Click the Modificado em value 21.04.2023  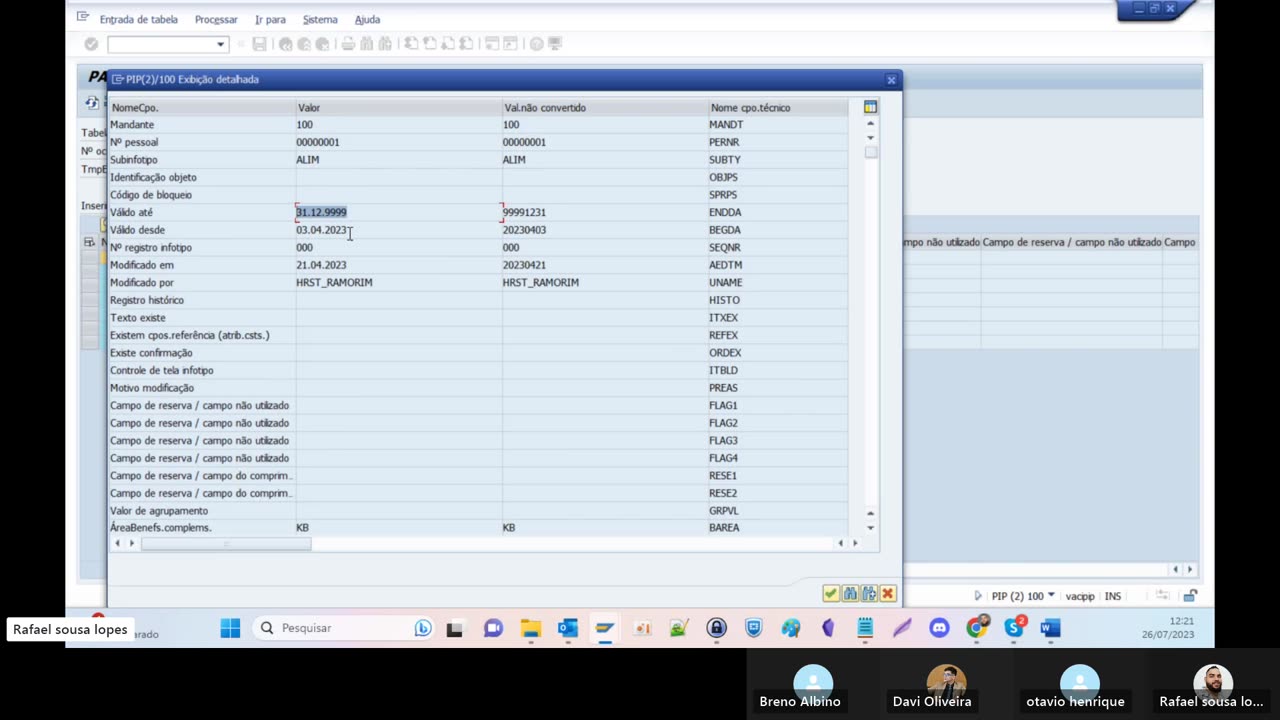321,265
